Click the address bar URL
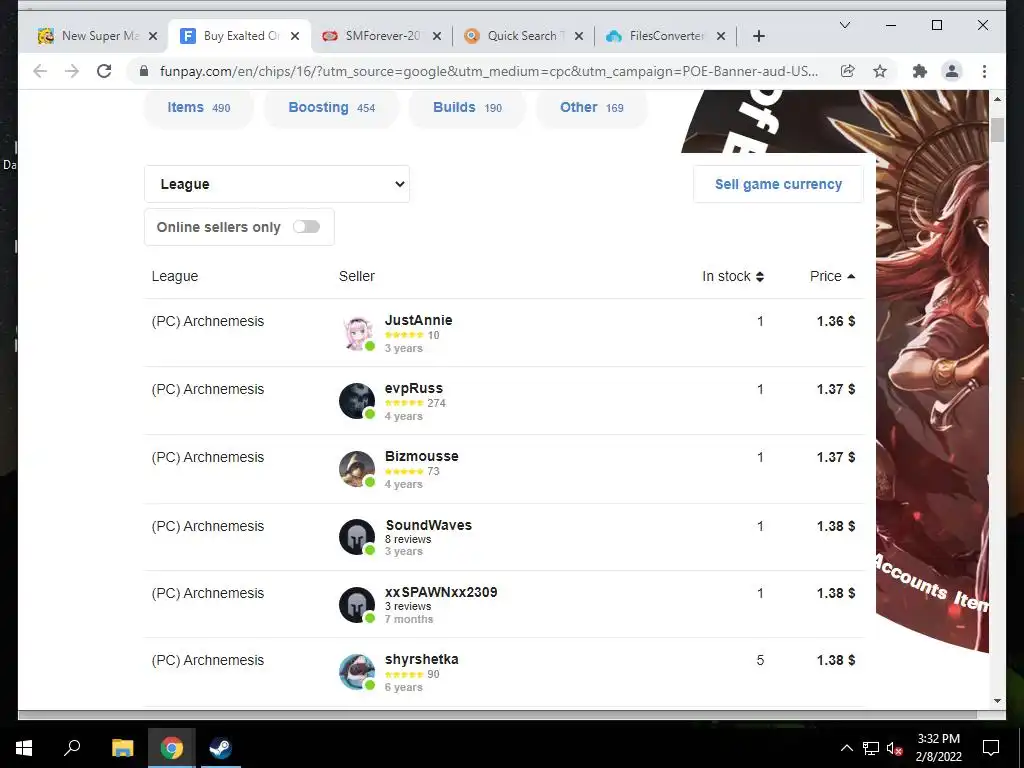The height and width of the screenshot is (768, 1024). tap(488, 71)
